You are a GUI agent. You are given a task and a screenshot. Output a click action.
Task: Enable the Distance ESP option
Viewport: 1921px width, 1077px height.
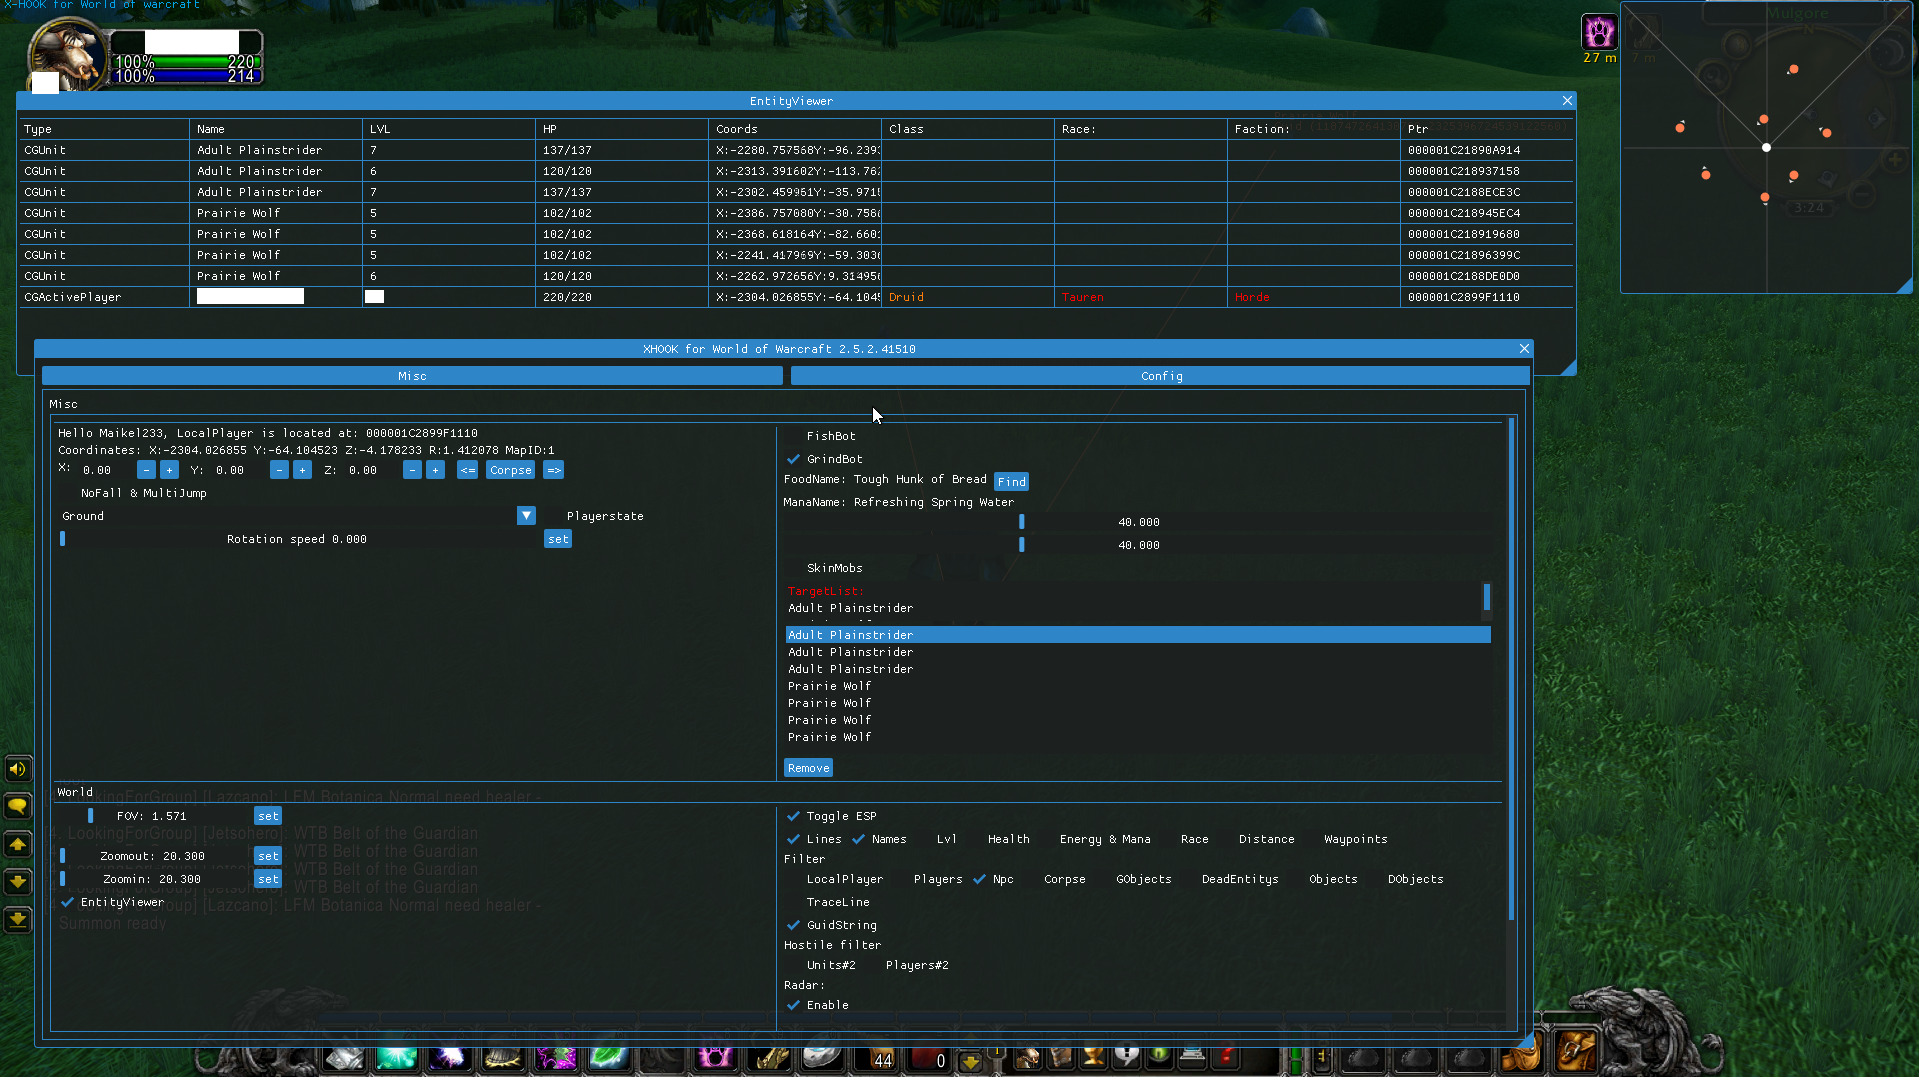[x=1225, y=839]
